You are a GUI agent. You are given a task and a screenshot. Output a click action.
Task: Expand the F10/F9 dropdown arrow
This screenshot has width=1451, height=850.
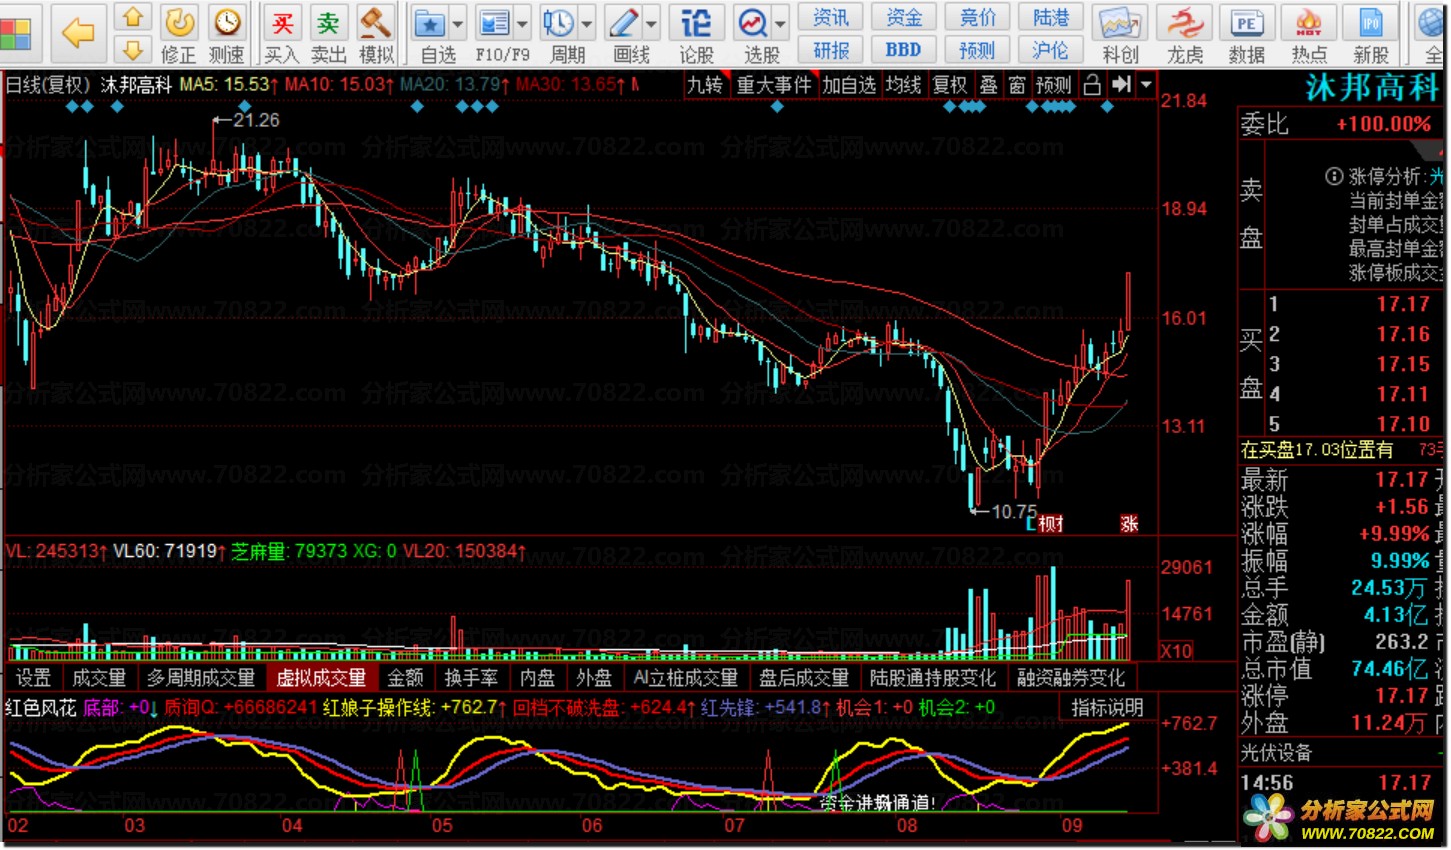pos(522,22)
